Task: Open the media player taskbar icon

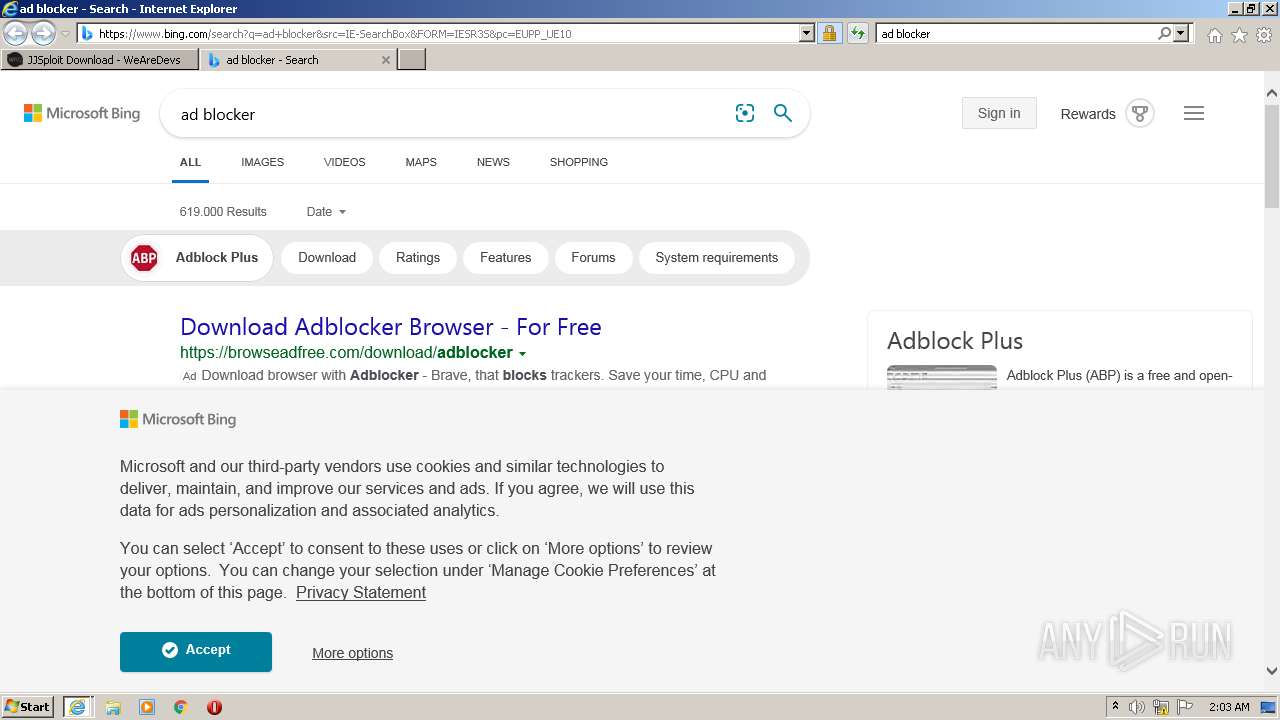Action: click(147, 707)
